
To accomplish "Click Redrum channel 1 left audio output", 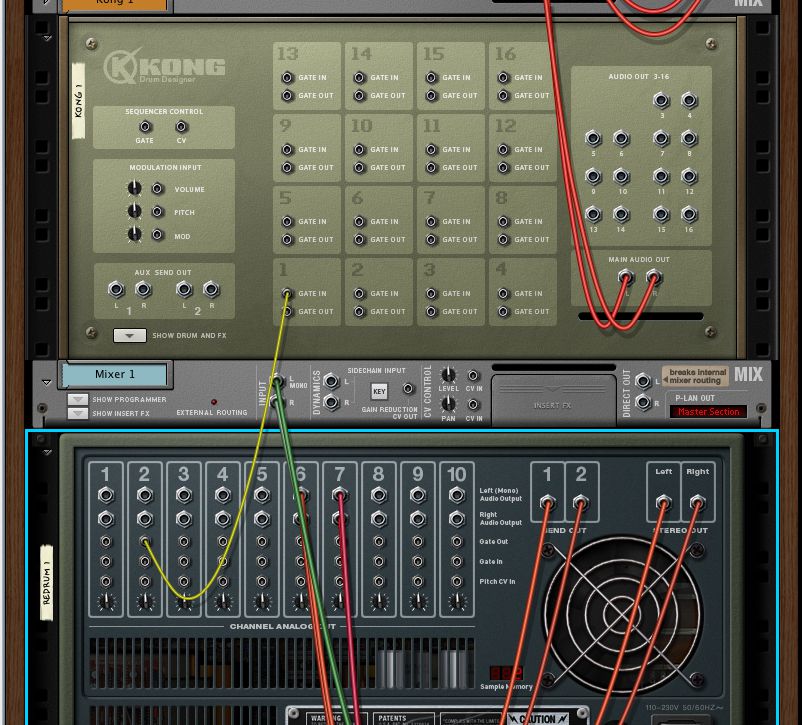I will point(106,495).
